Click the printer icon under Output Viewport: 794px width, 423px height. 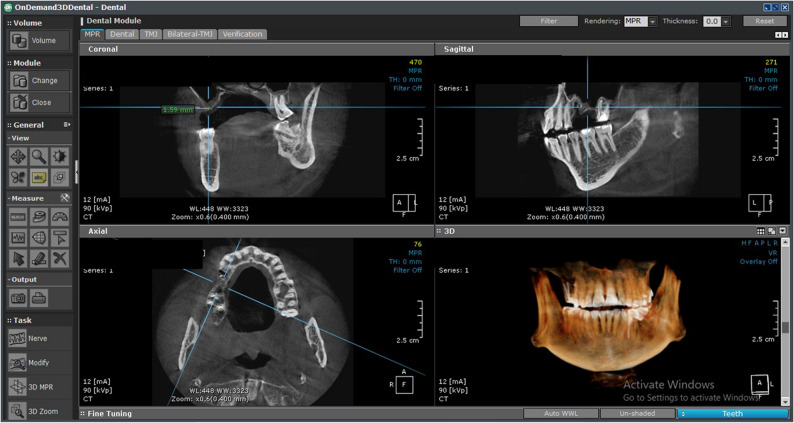[39, 298]
